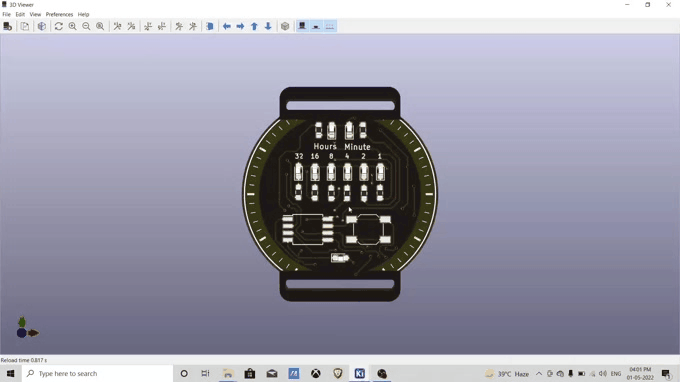The height and width of the screenshot is (382, 680).
Task: Open Cortana circle icon on taskbar
Action: 184,373
